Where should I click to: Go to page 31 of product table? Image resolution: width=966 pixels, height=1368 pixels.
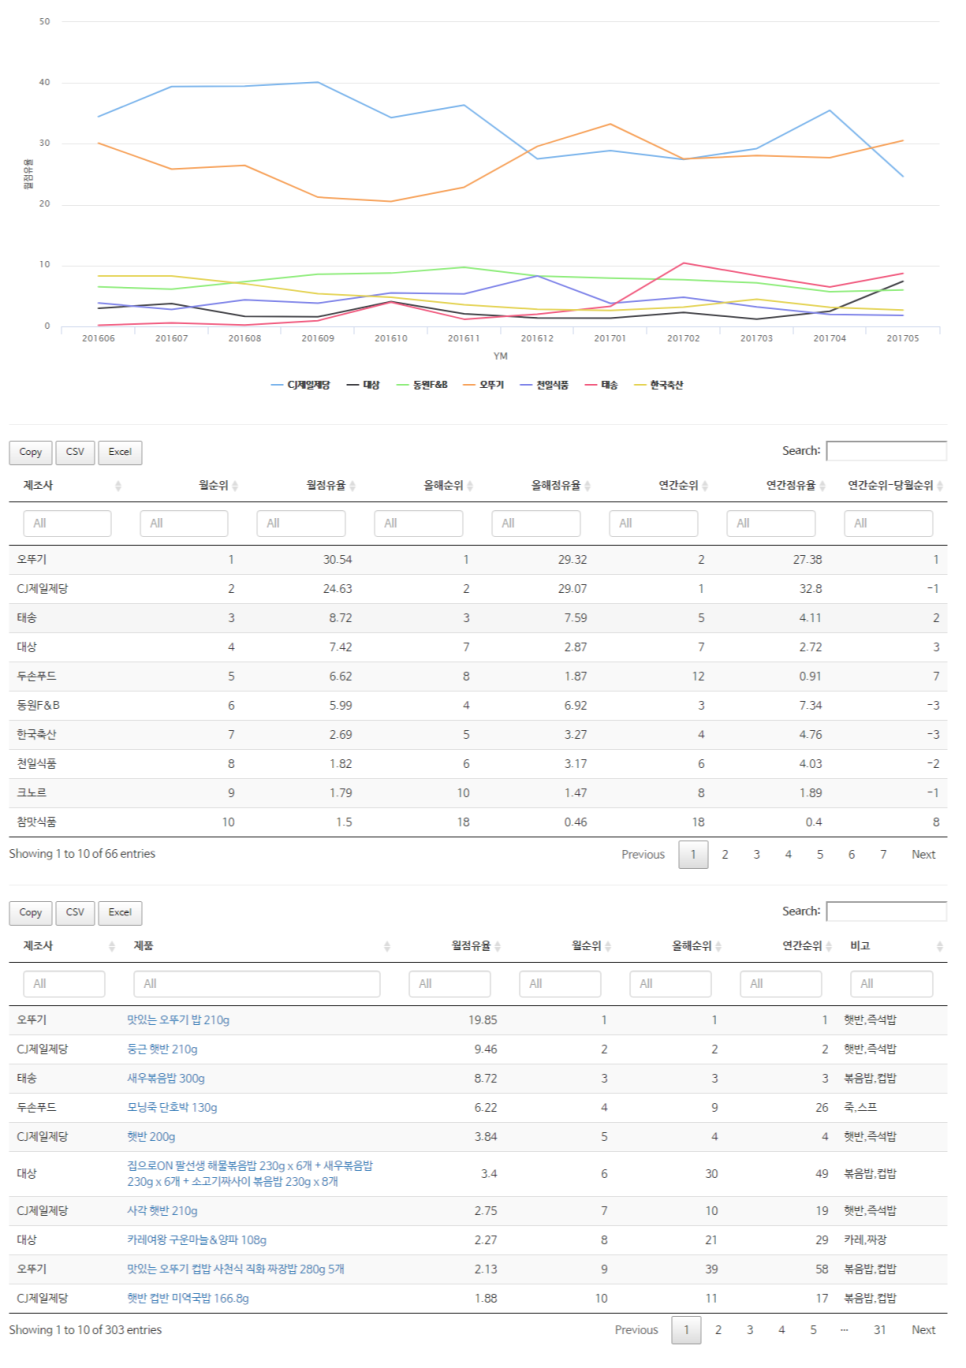(x=879, y=1330)
